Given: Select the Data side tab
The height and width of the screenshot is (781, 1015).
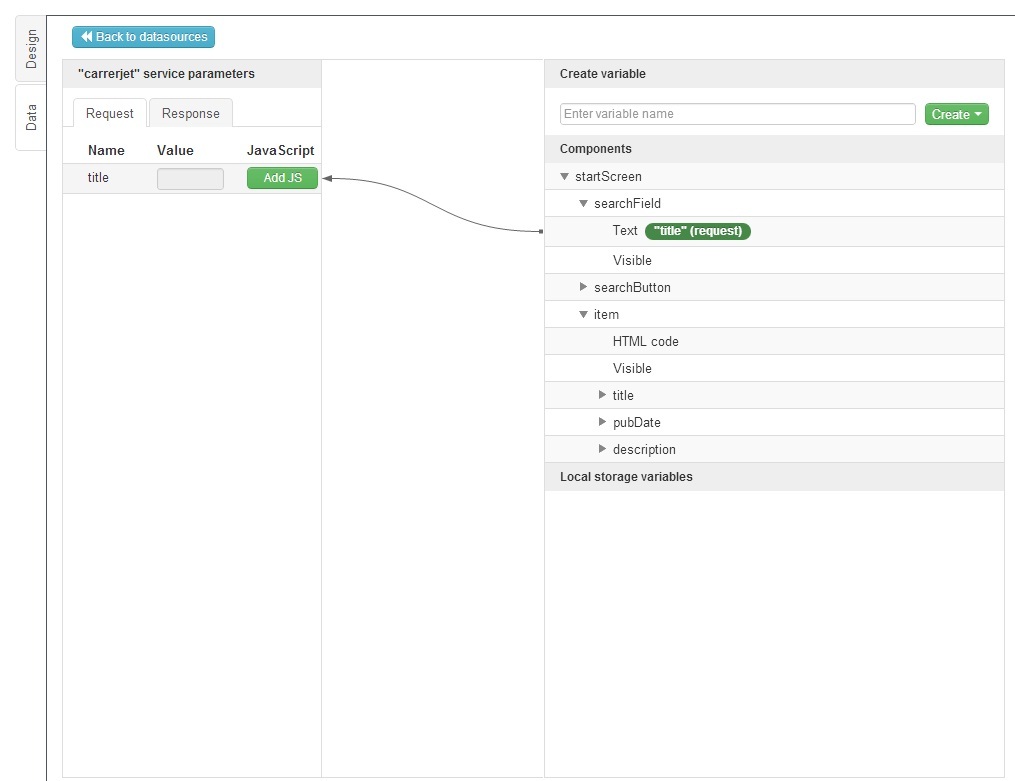Looking at the screenshot, I should click(31, 117).
